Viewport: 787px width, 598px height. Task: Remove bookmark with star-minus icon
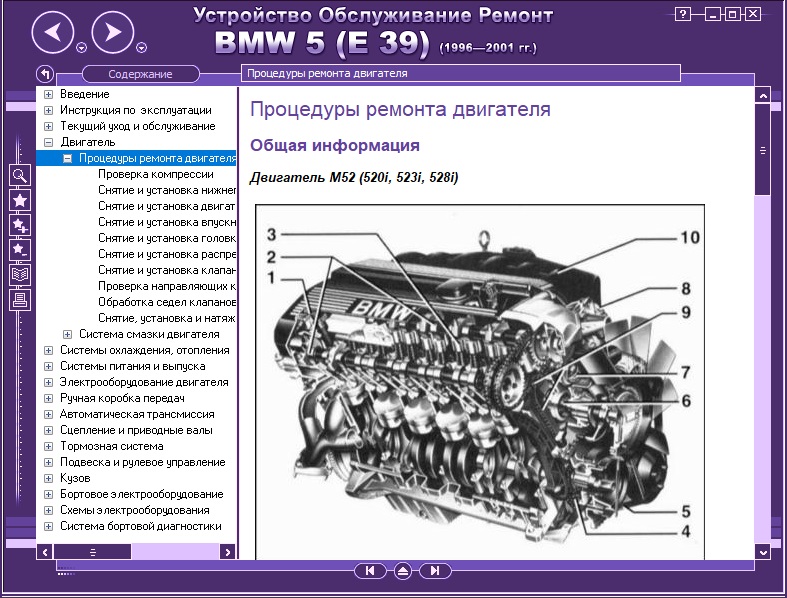(20, 250)
